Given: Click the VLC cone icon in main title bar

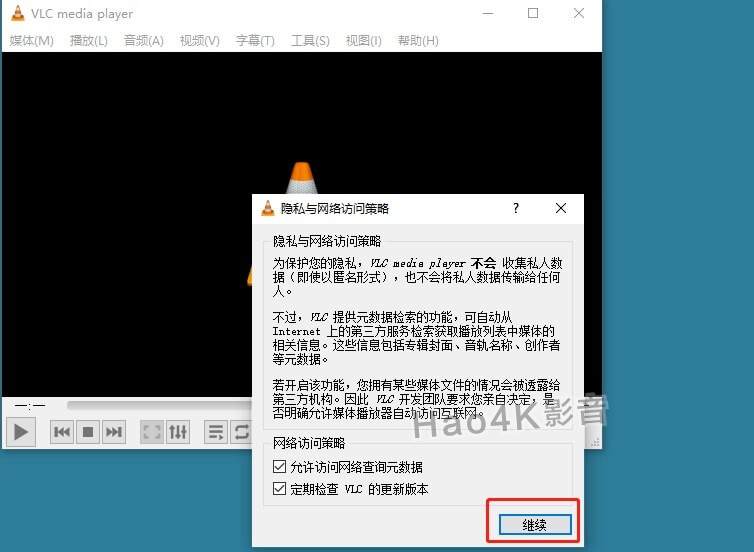Looking at the screenshot, I should pyautogui.click(x=18, y=13).
